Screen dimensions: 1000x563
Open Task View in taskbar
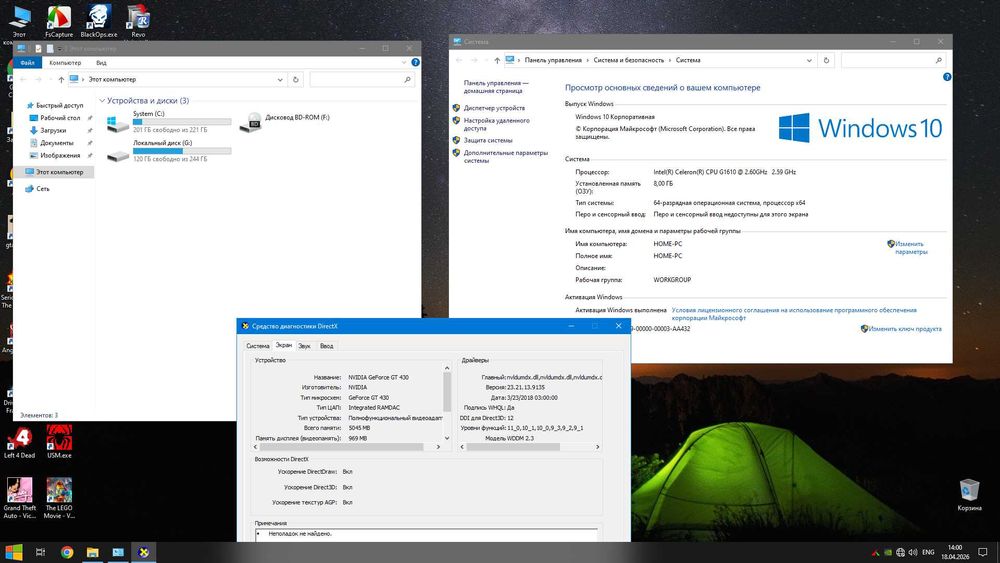[x=40, y=552]
